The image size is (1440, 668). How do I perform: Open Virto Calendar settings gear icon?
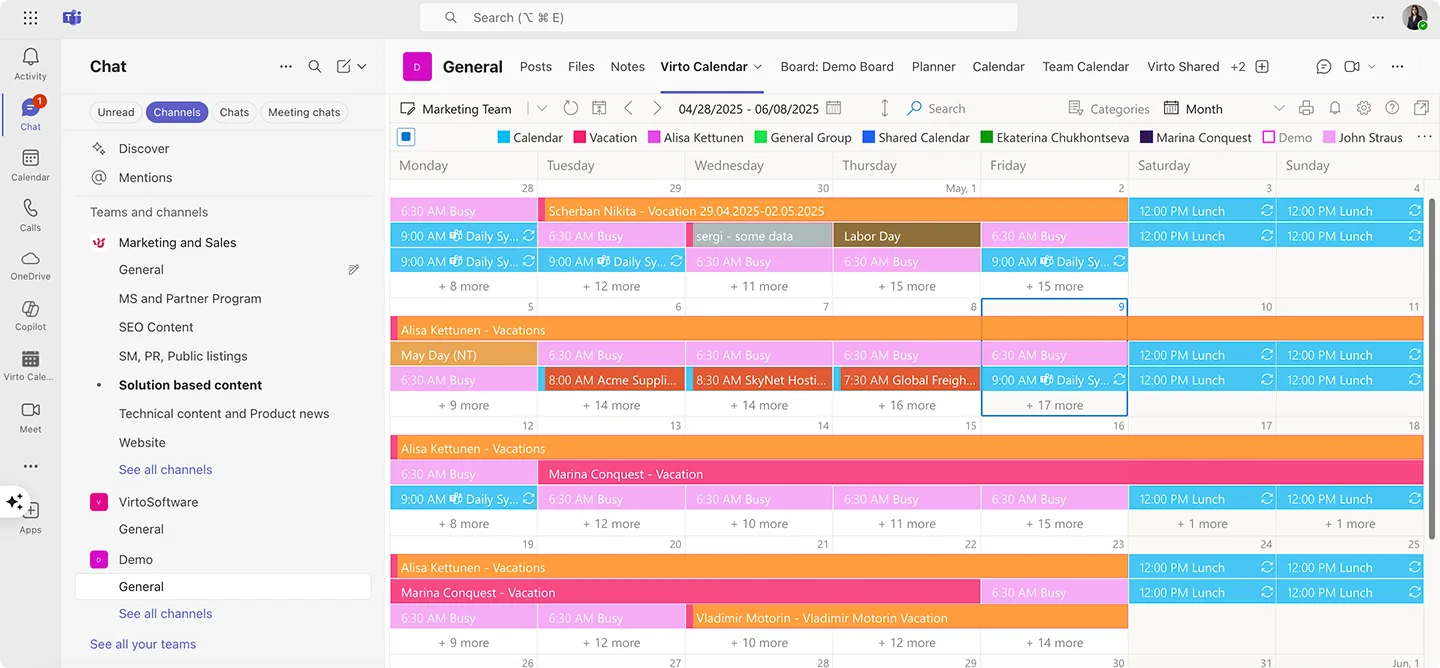[x=1363, y=108]
